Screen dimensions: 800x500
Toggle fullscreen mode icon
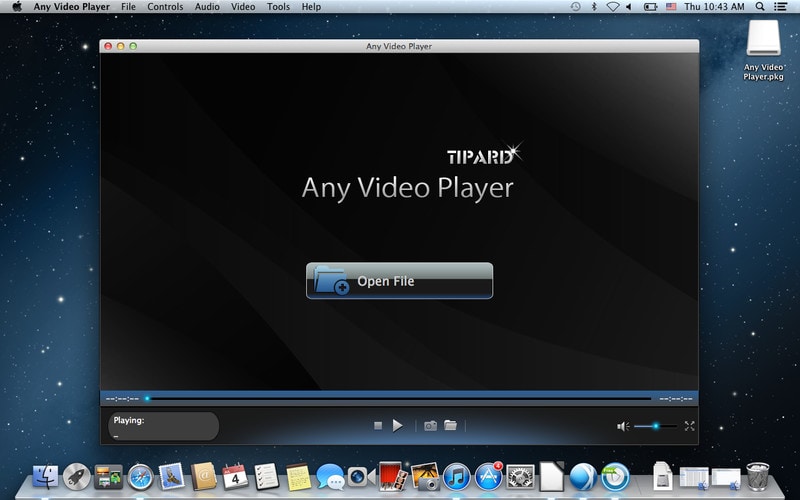click(x=689, y=426)
